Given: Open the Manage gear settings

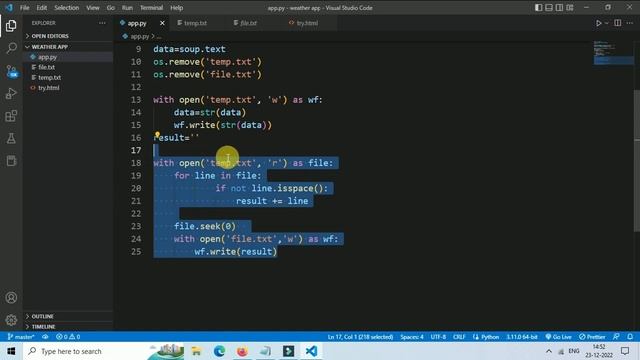Looking at the screenshot, I should (11, 320).
